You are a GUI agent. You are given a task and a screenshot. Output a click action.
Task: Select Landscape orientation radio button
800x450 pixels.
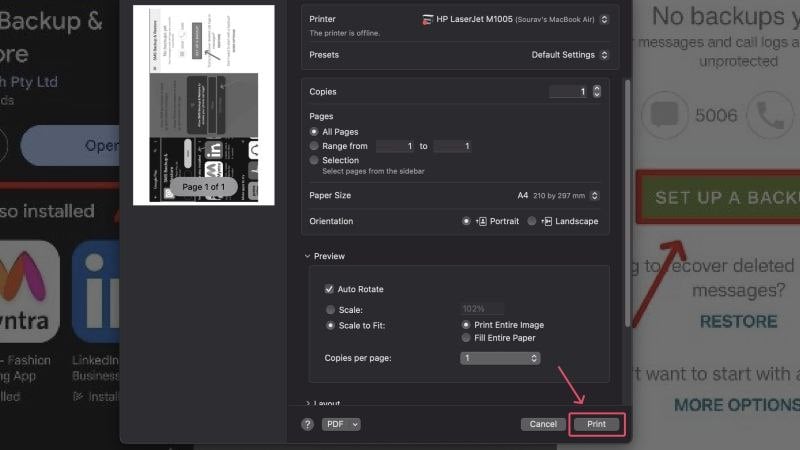(532, 221)
